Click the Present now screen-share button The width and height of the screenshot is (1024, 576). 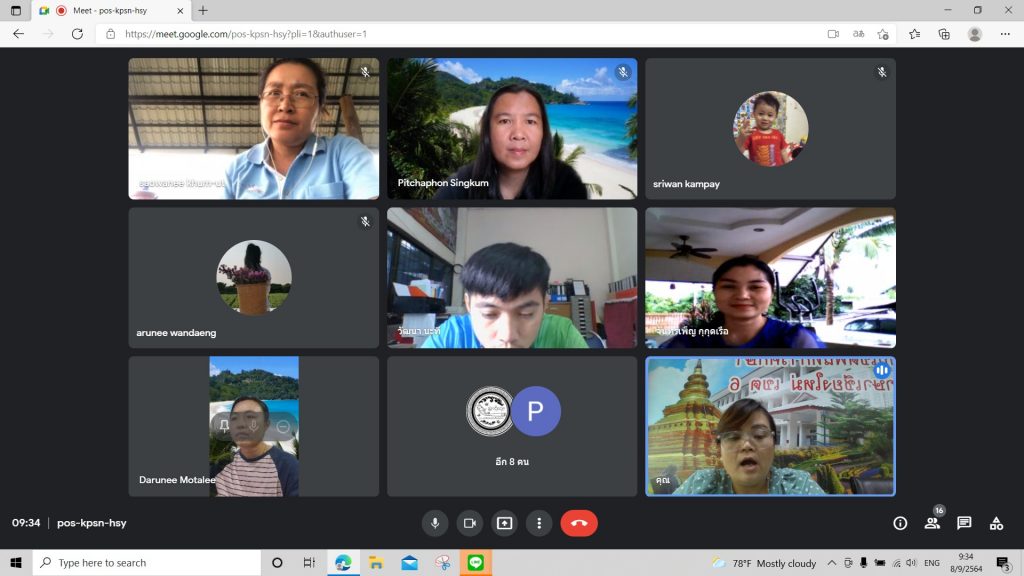(504, 523)
